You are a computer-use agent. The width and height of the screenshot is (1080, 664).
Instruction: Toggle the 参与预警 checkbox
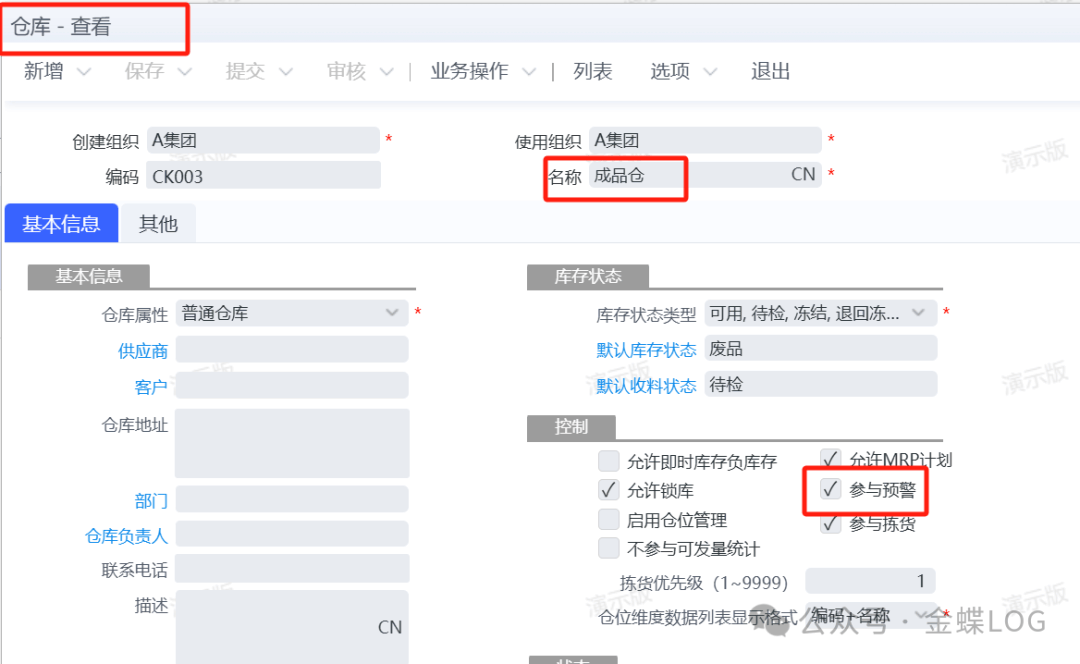[830, 489]
